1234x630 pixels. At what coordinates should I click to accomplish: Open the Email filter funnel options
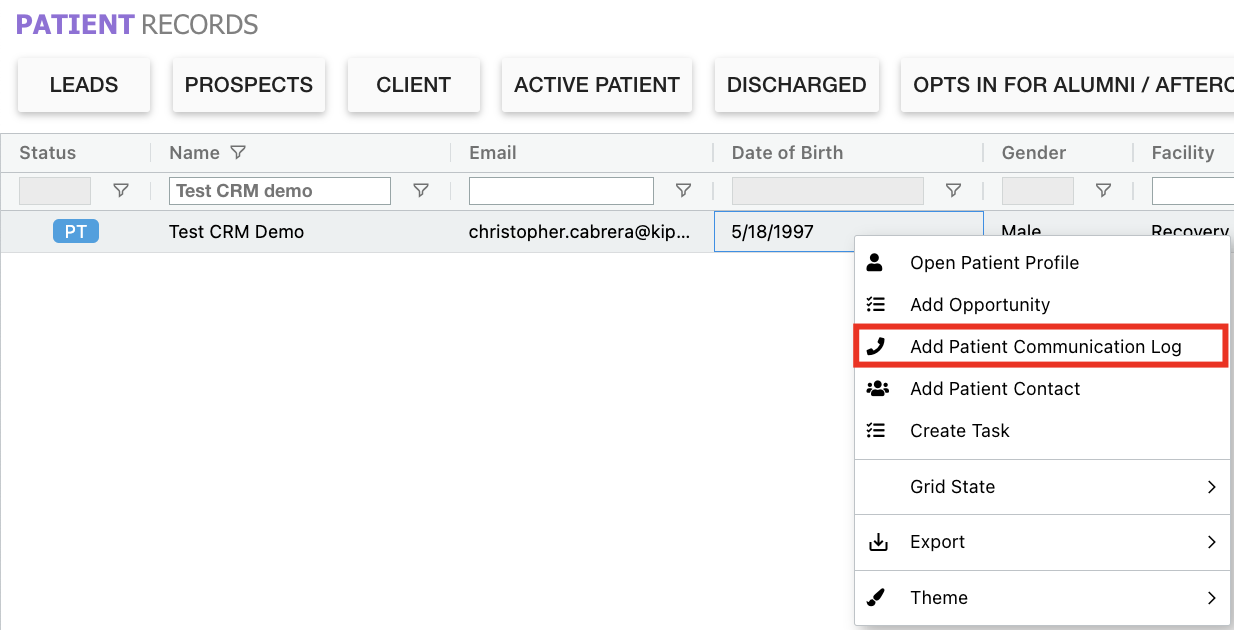(x=683, y=191)
